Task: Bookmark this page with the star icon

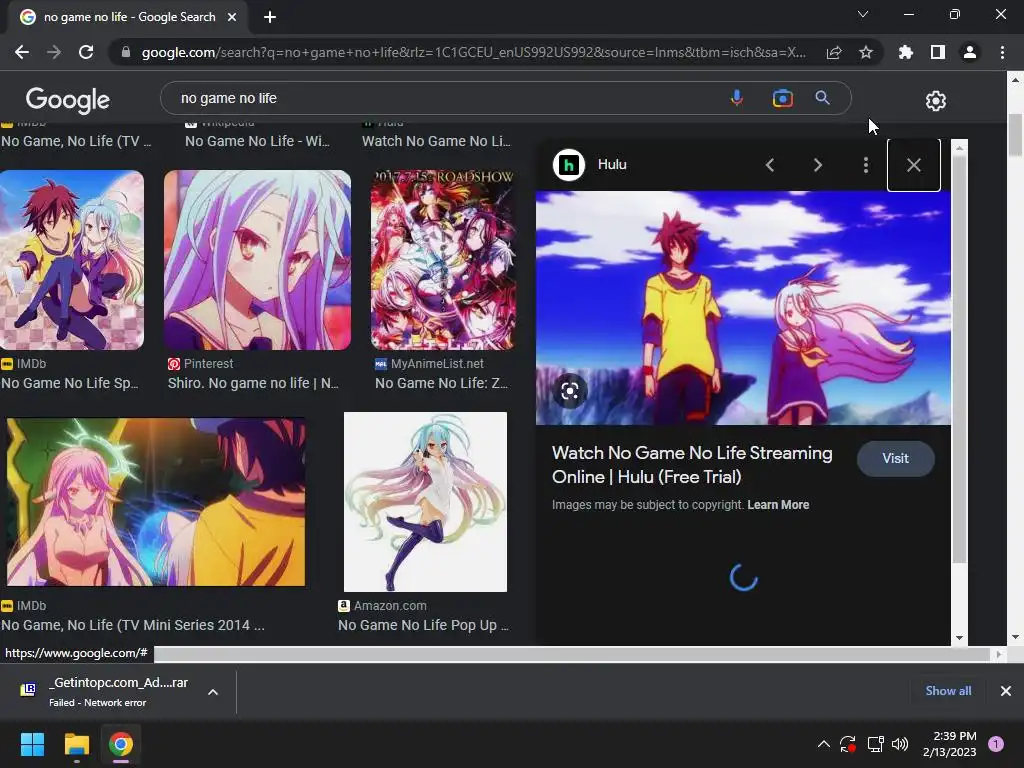Action: tap(866, 52)
